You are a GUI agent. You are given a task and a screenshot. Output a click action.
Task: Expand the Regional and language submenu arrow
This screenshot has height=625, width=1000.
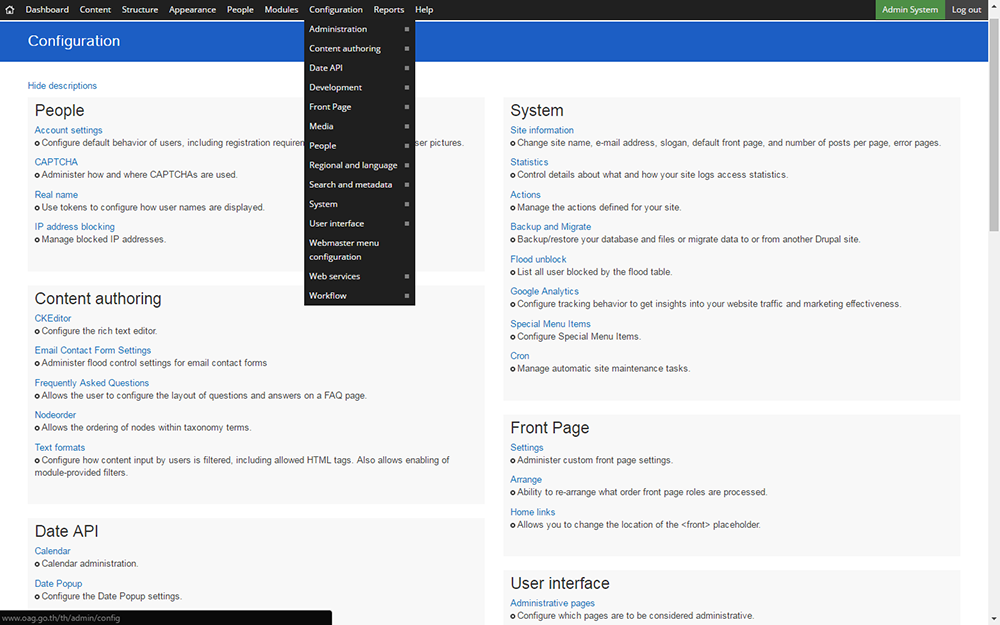pyautogui.click(x=407, y=165)
